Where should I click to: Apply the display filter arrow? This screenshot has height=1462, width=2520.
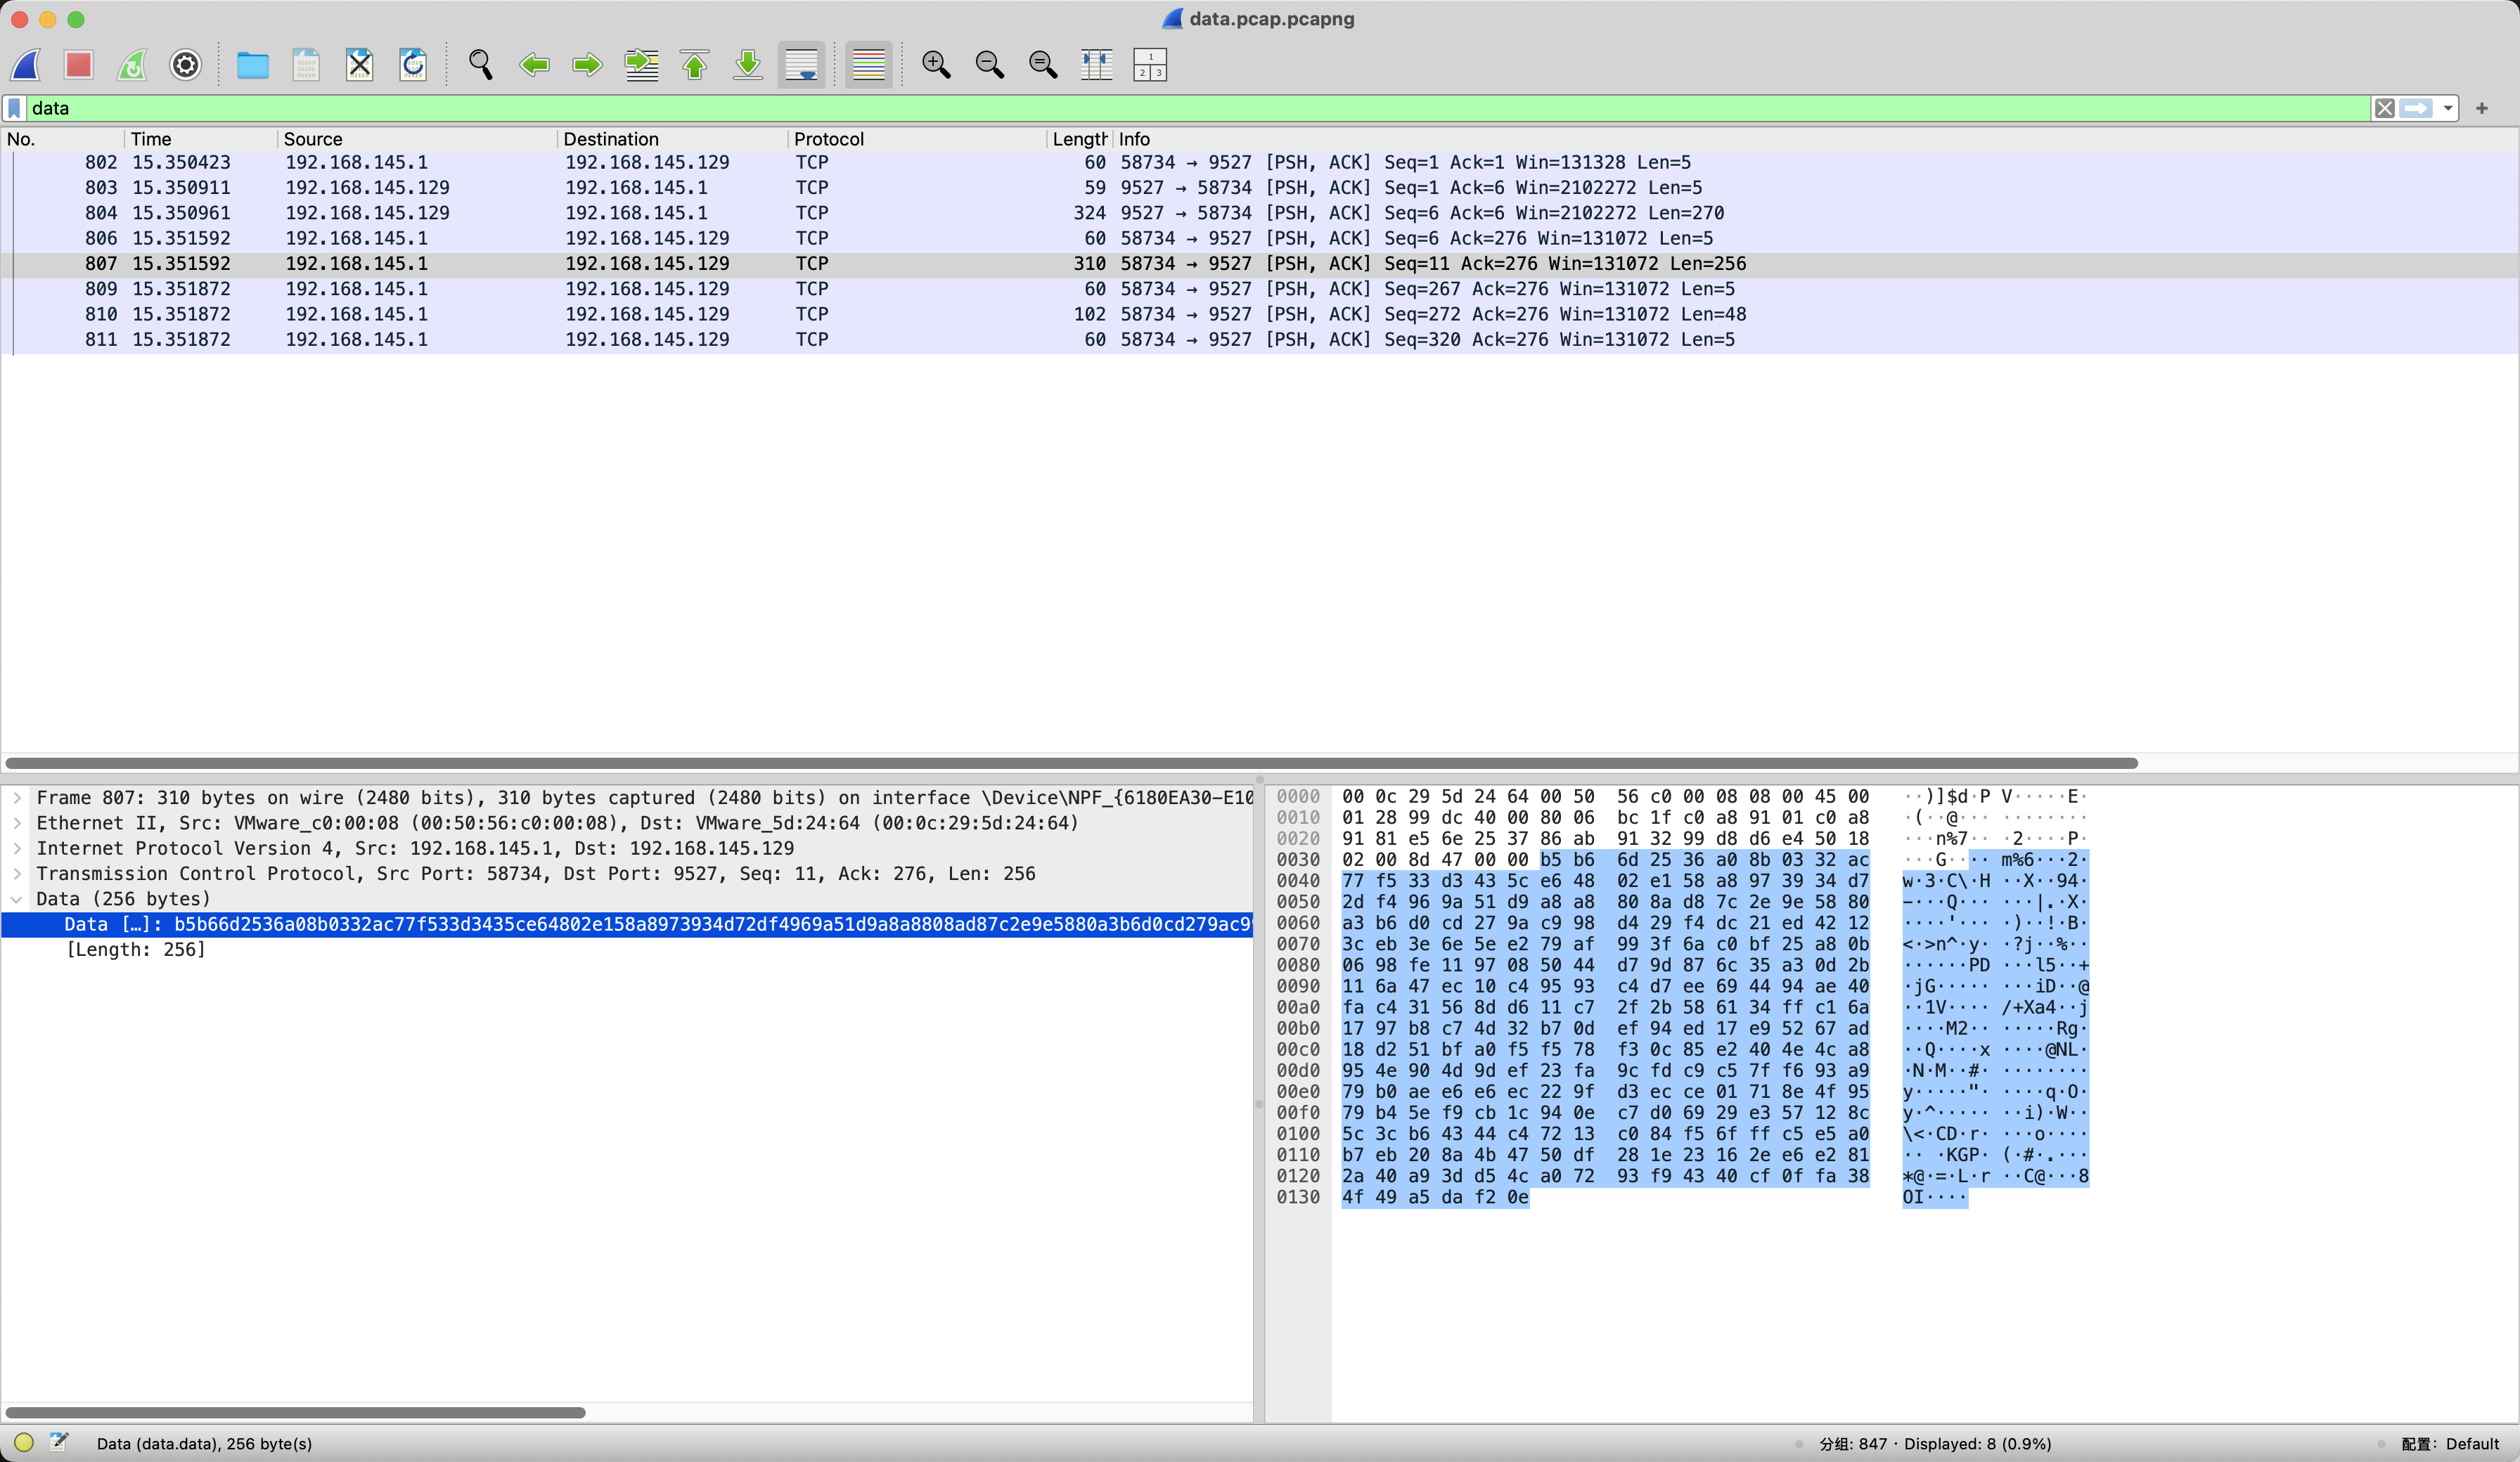2416,108
